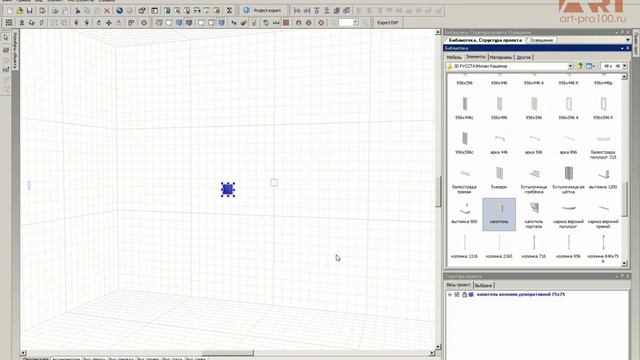Click the viewport horizontal scrollbar left arrow
640x360 pixels.
point(23,353)
